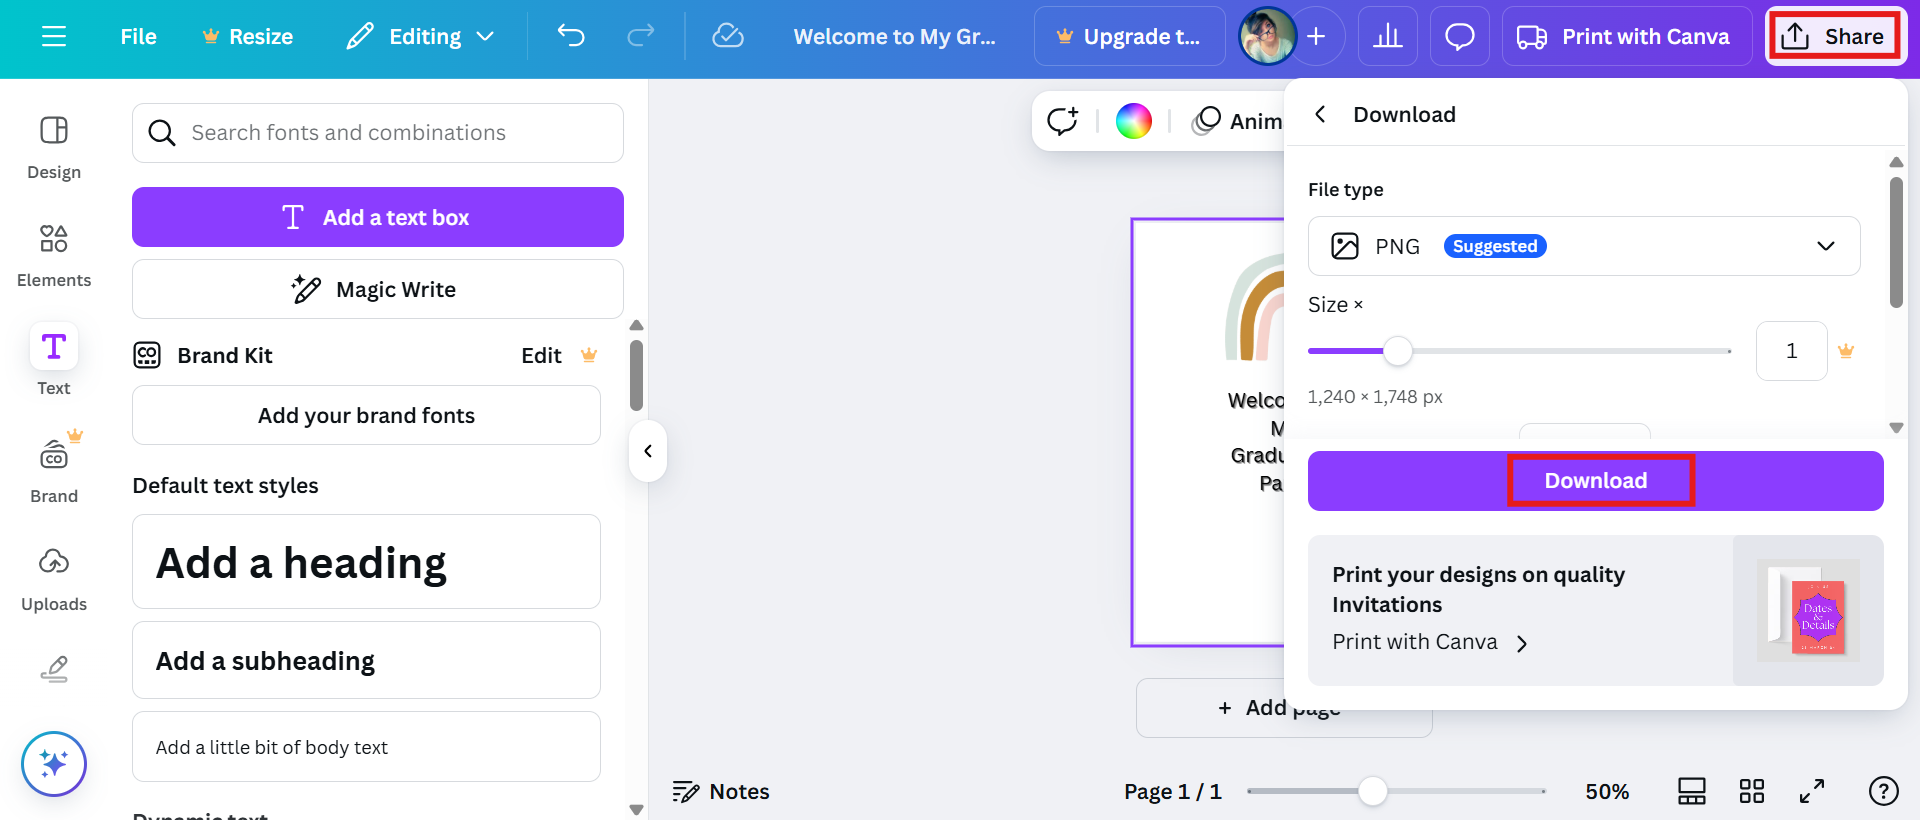Click the Brand Kit icon
The width and height of the screenshot is (1920, 820).
[x=147, y=355]
